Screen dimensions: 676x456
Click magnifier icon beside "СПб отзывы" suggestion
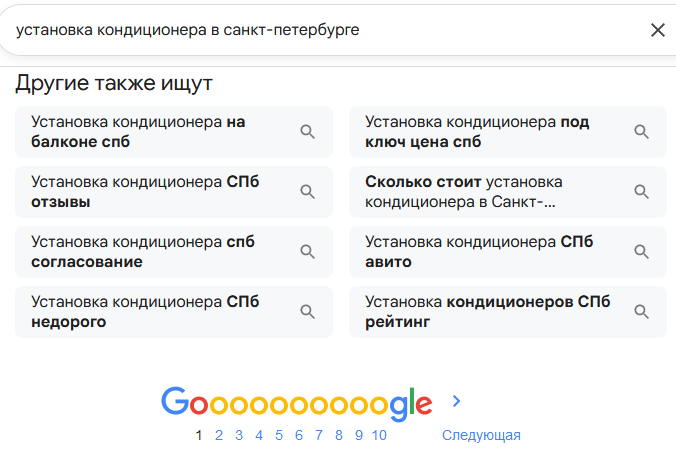(x=308, y=192)
